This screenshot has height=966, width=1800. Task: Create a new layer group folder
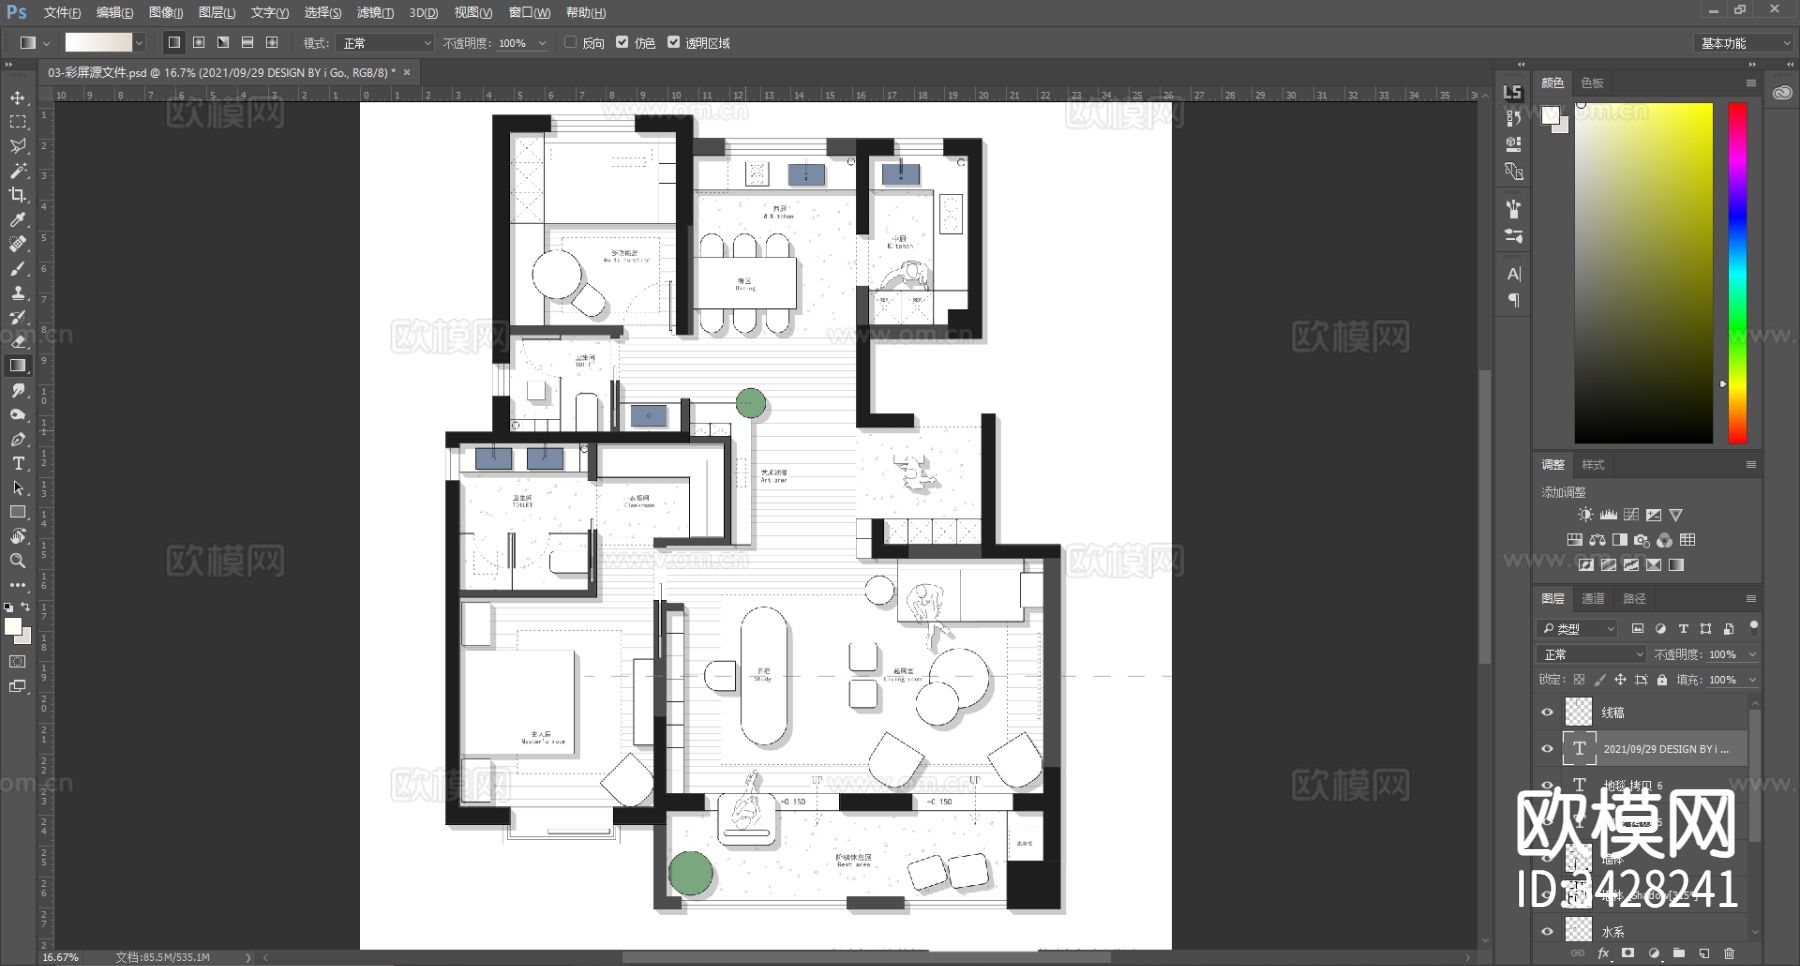1679,954
